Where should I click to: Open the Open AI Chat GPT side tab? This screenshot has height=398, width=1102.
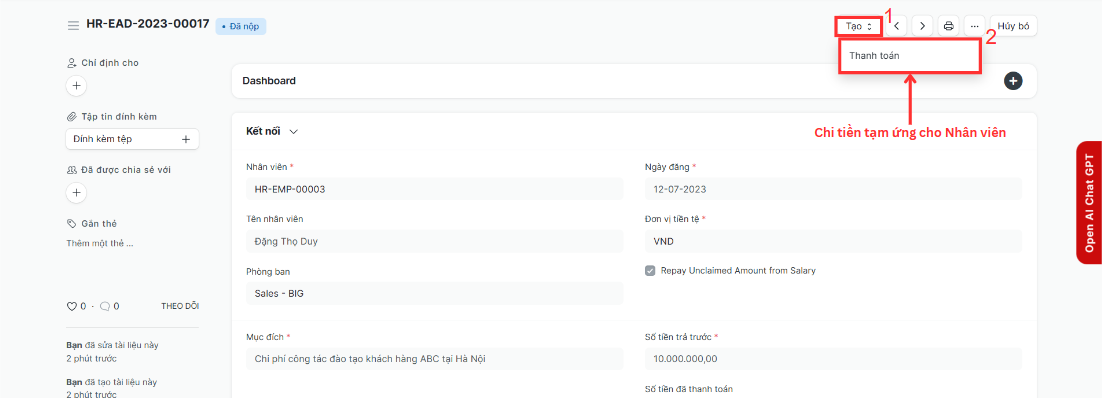pyautogui.click(x=1089, y=203)
